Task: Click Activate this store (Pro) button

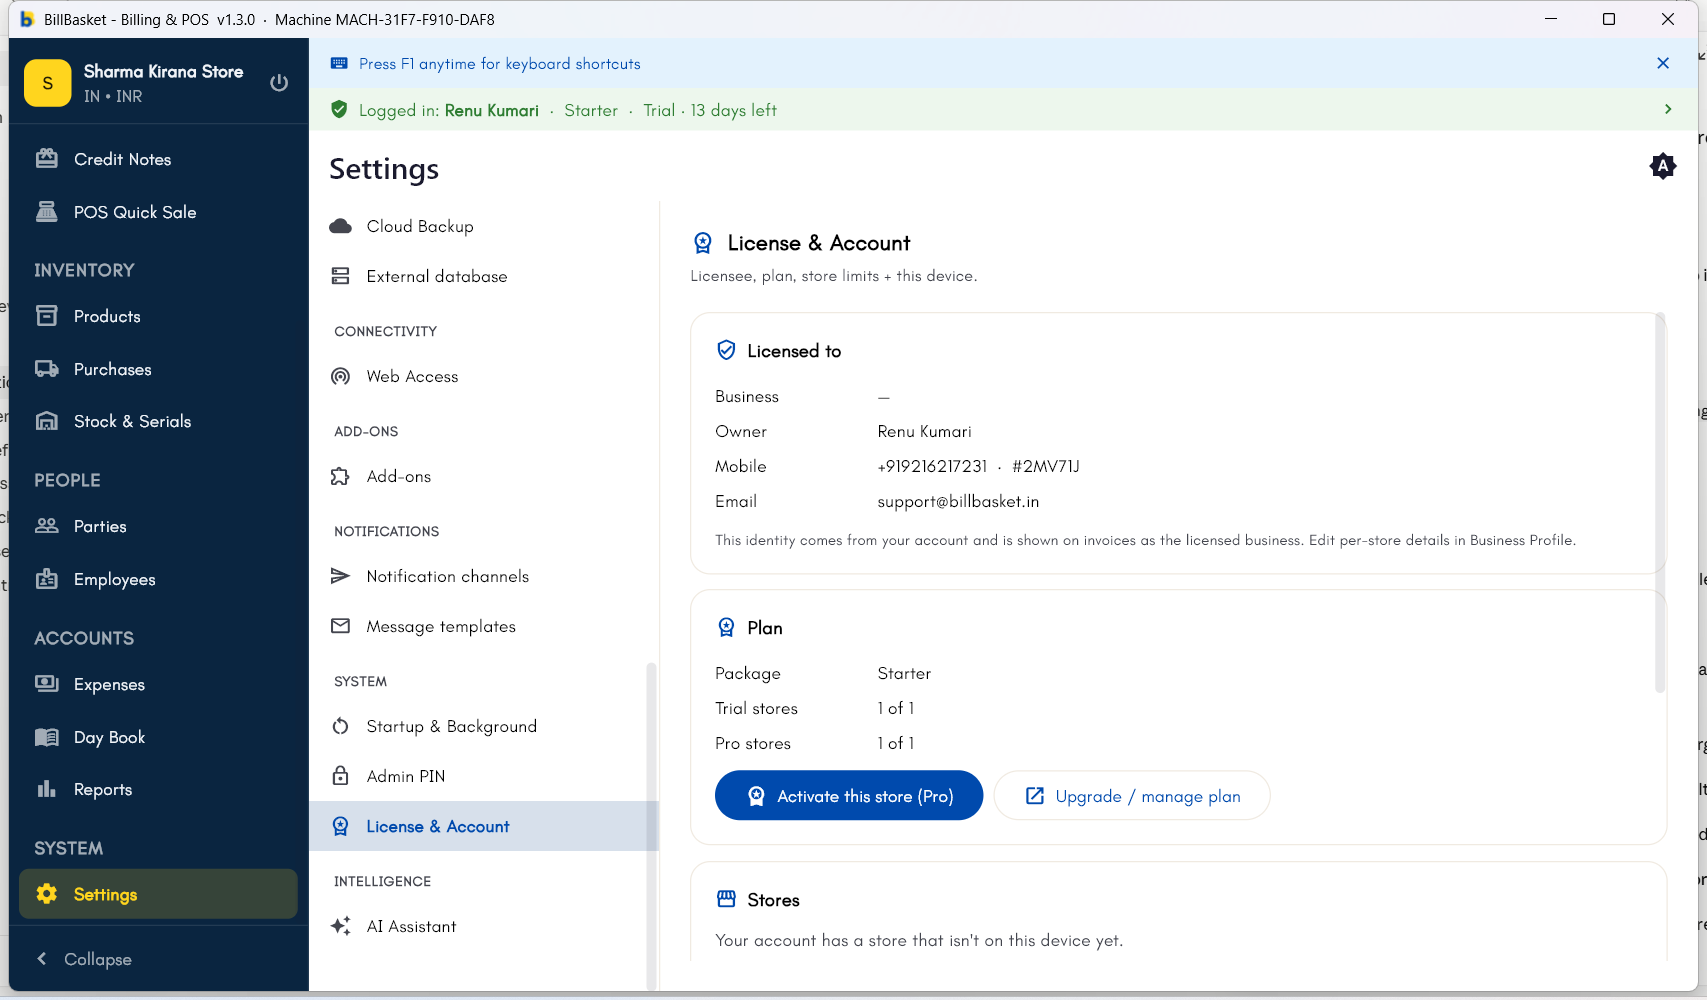Action: (x=849, y=795)
